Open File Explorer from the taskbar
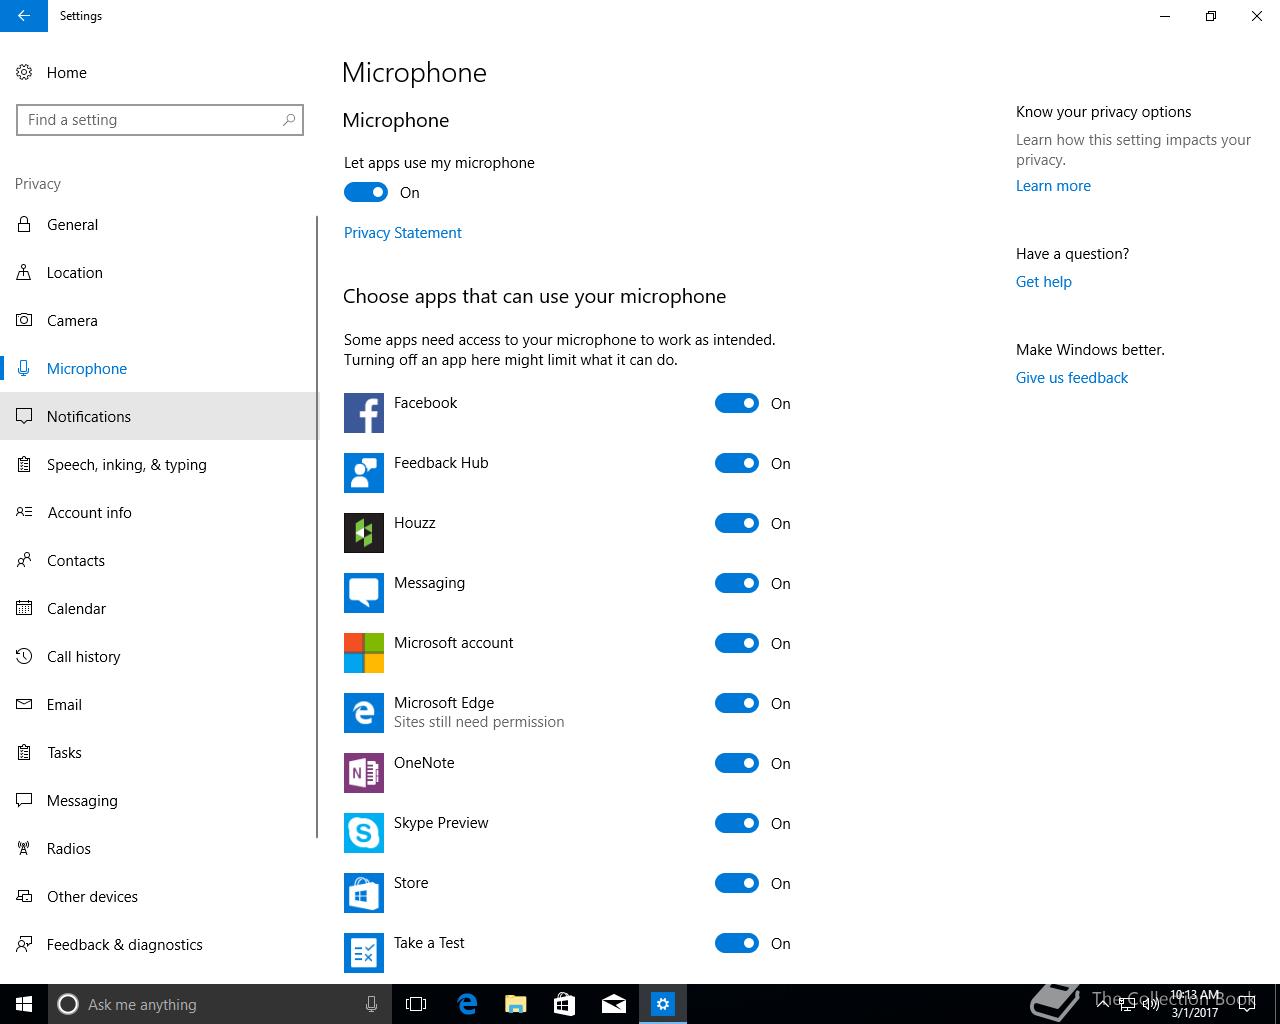 click(x=515, y=1004)
